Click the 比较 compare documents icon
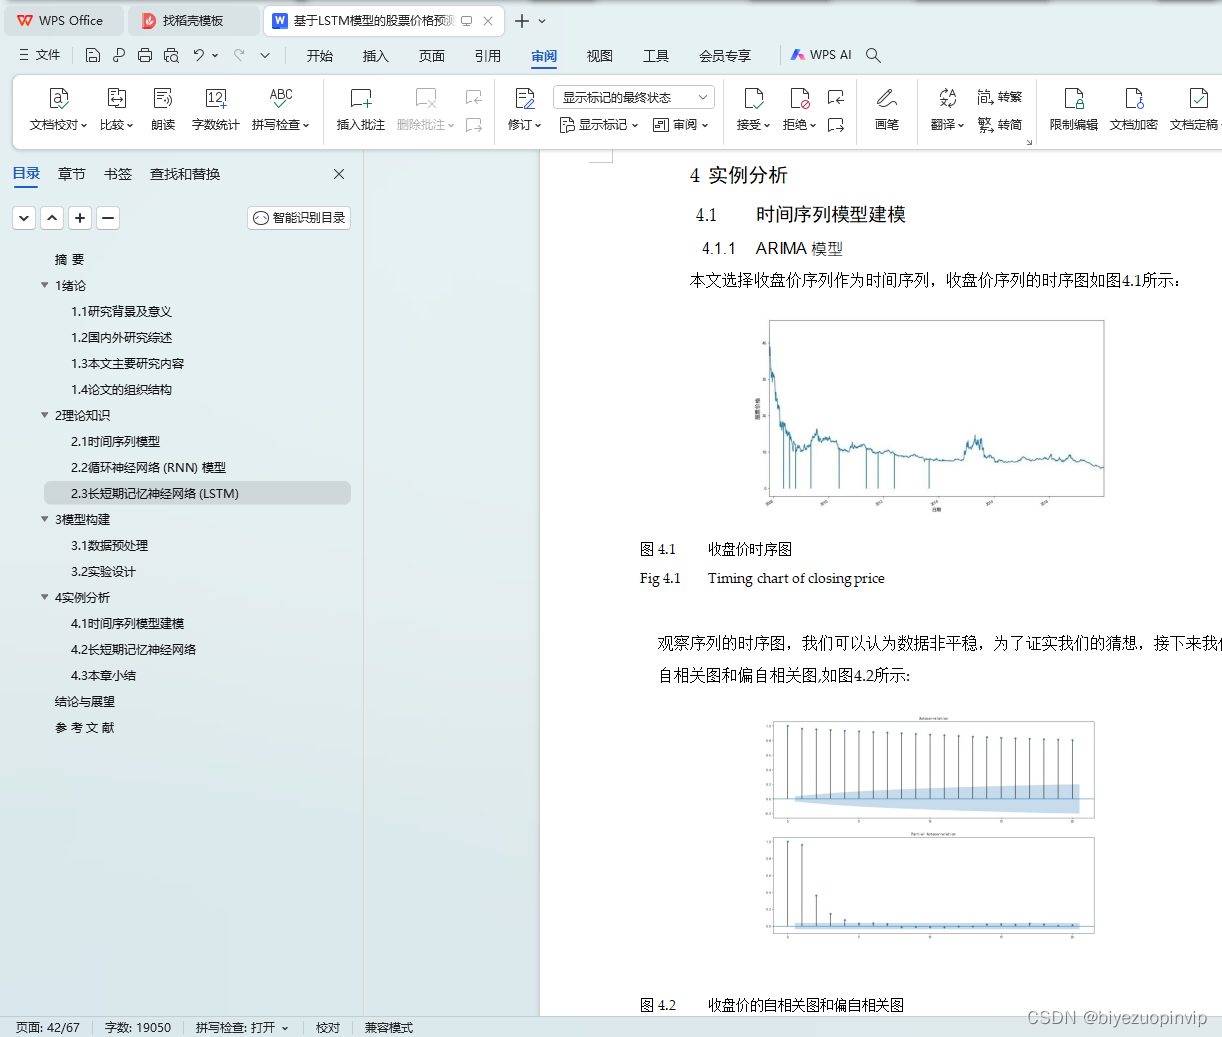The height and width of the screenshot is (1037, 1222). [116, 98]
